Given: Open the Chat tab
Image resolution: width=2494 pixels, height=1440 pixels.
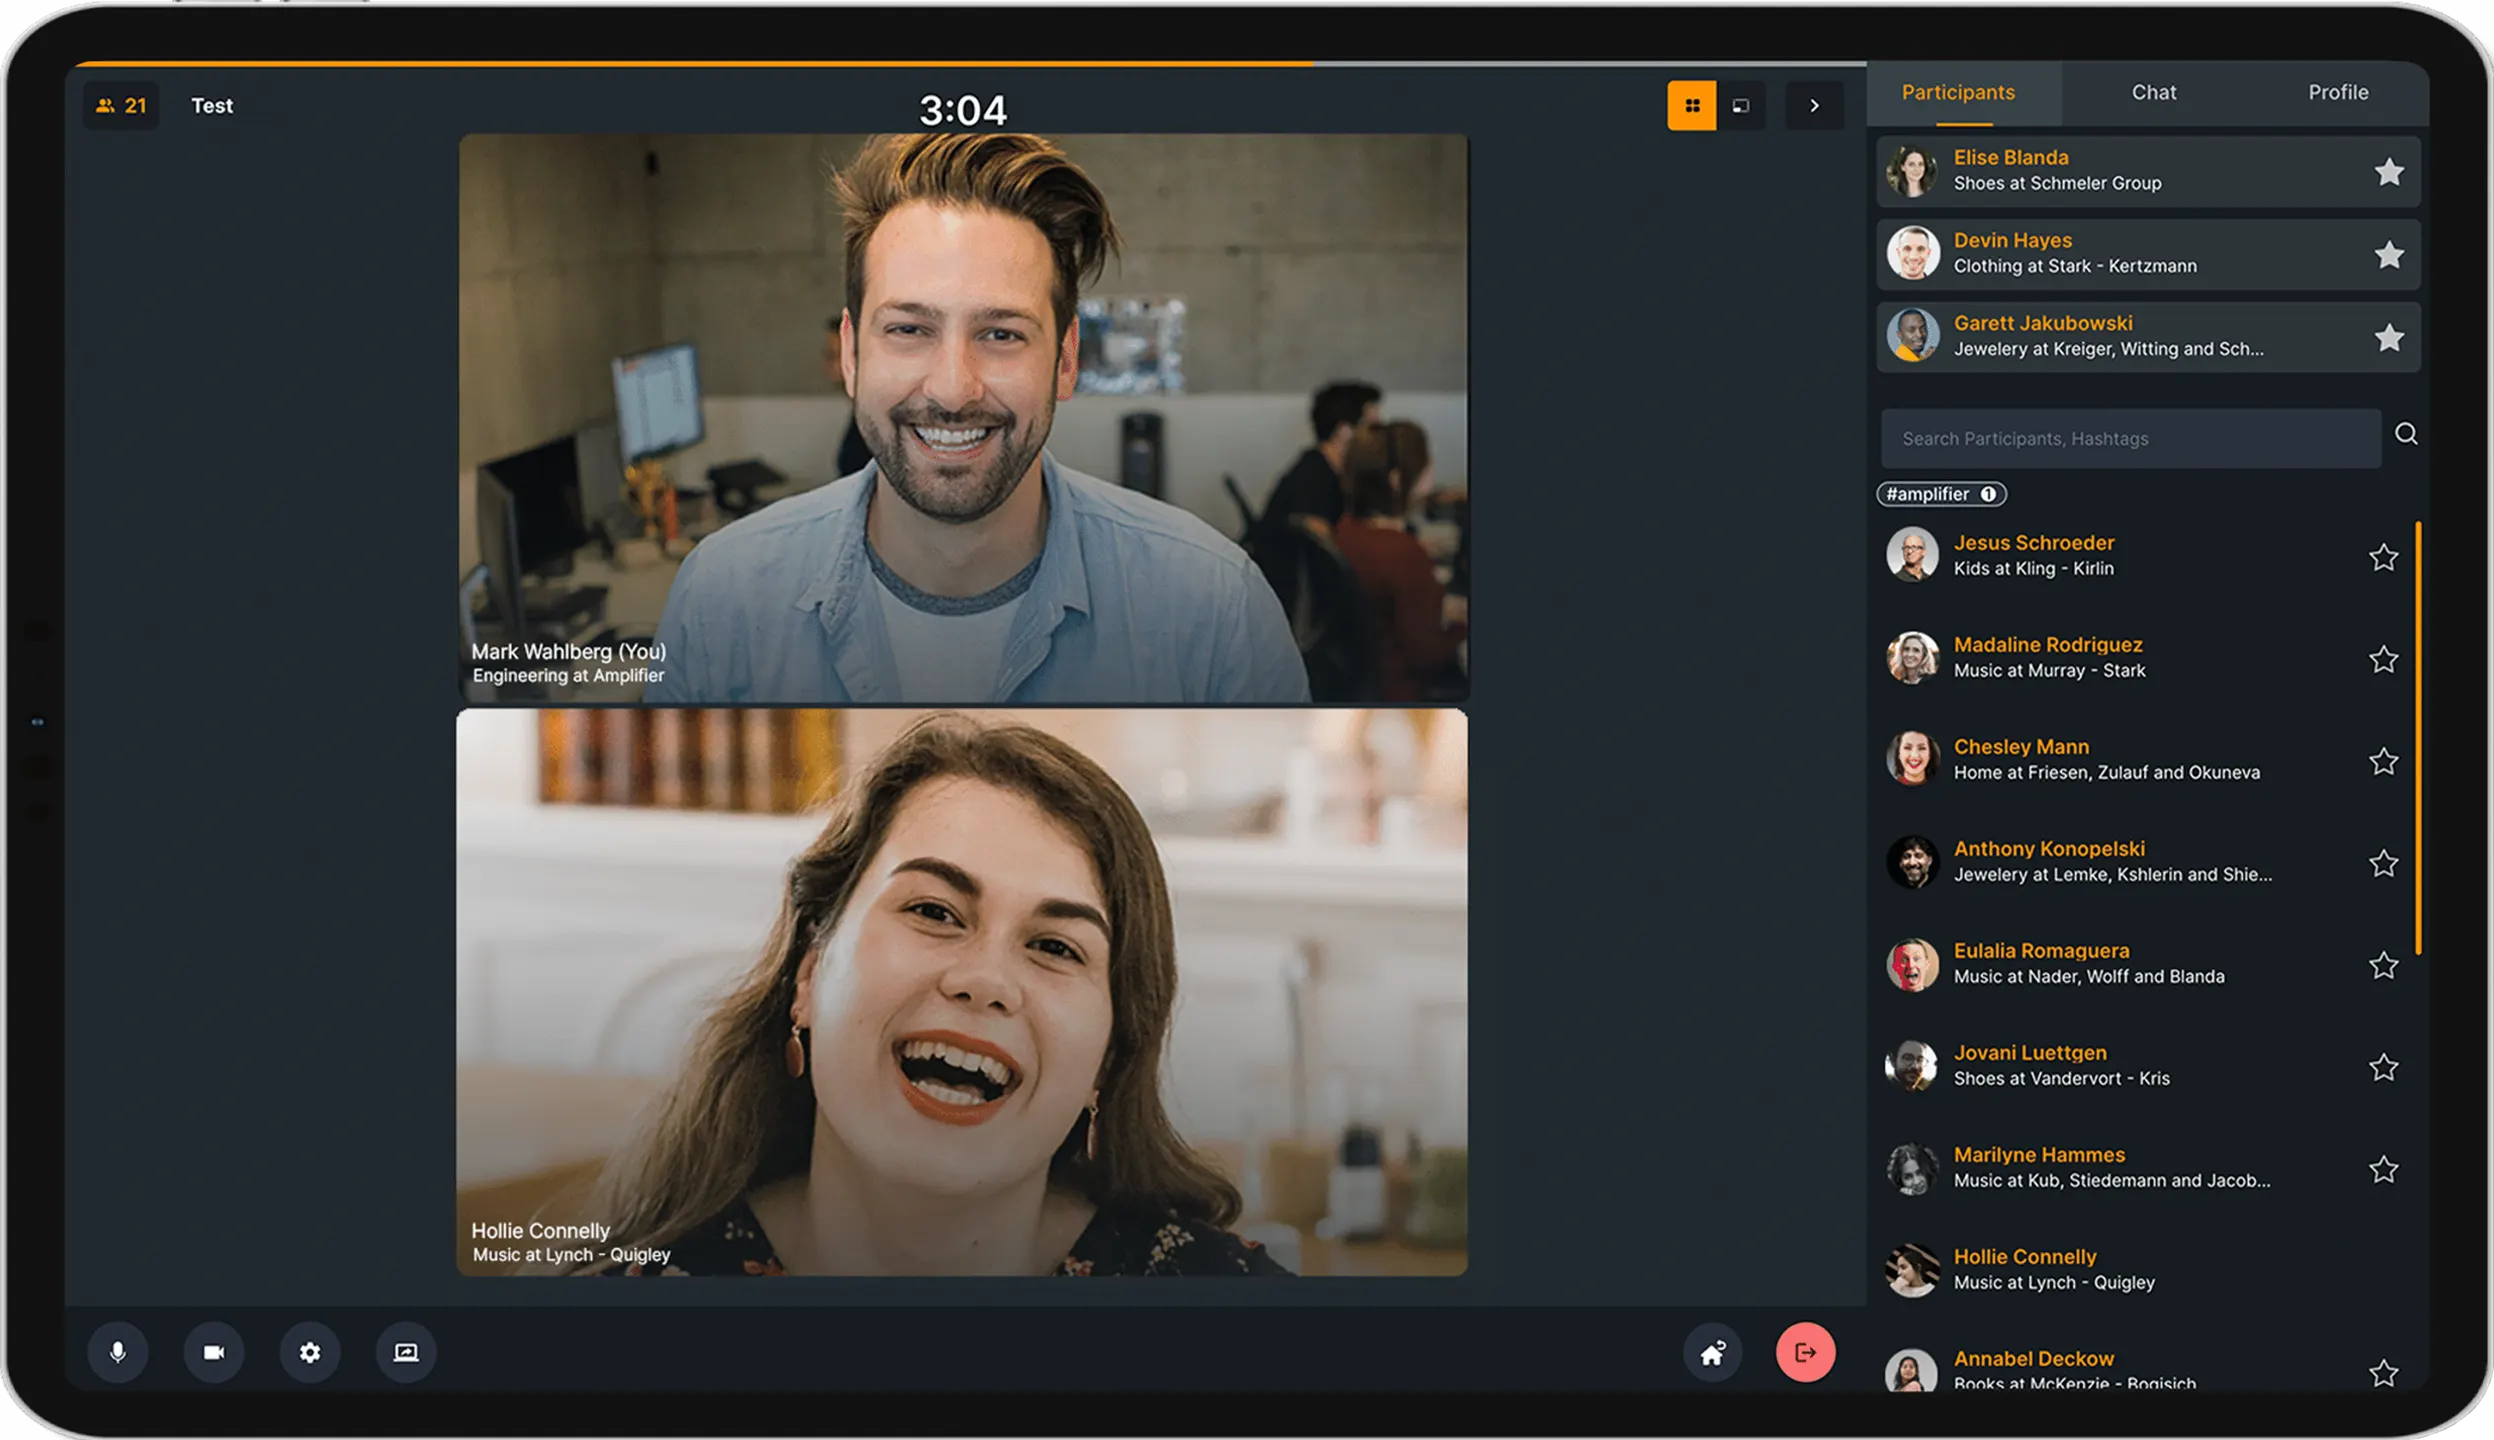Looking at the screenshot, I should pyautogui.click(x=2153, y=92).
